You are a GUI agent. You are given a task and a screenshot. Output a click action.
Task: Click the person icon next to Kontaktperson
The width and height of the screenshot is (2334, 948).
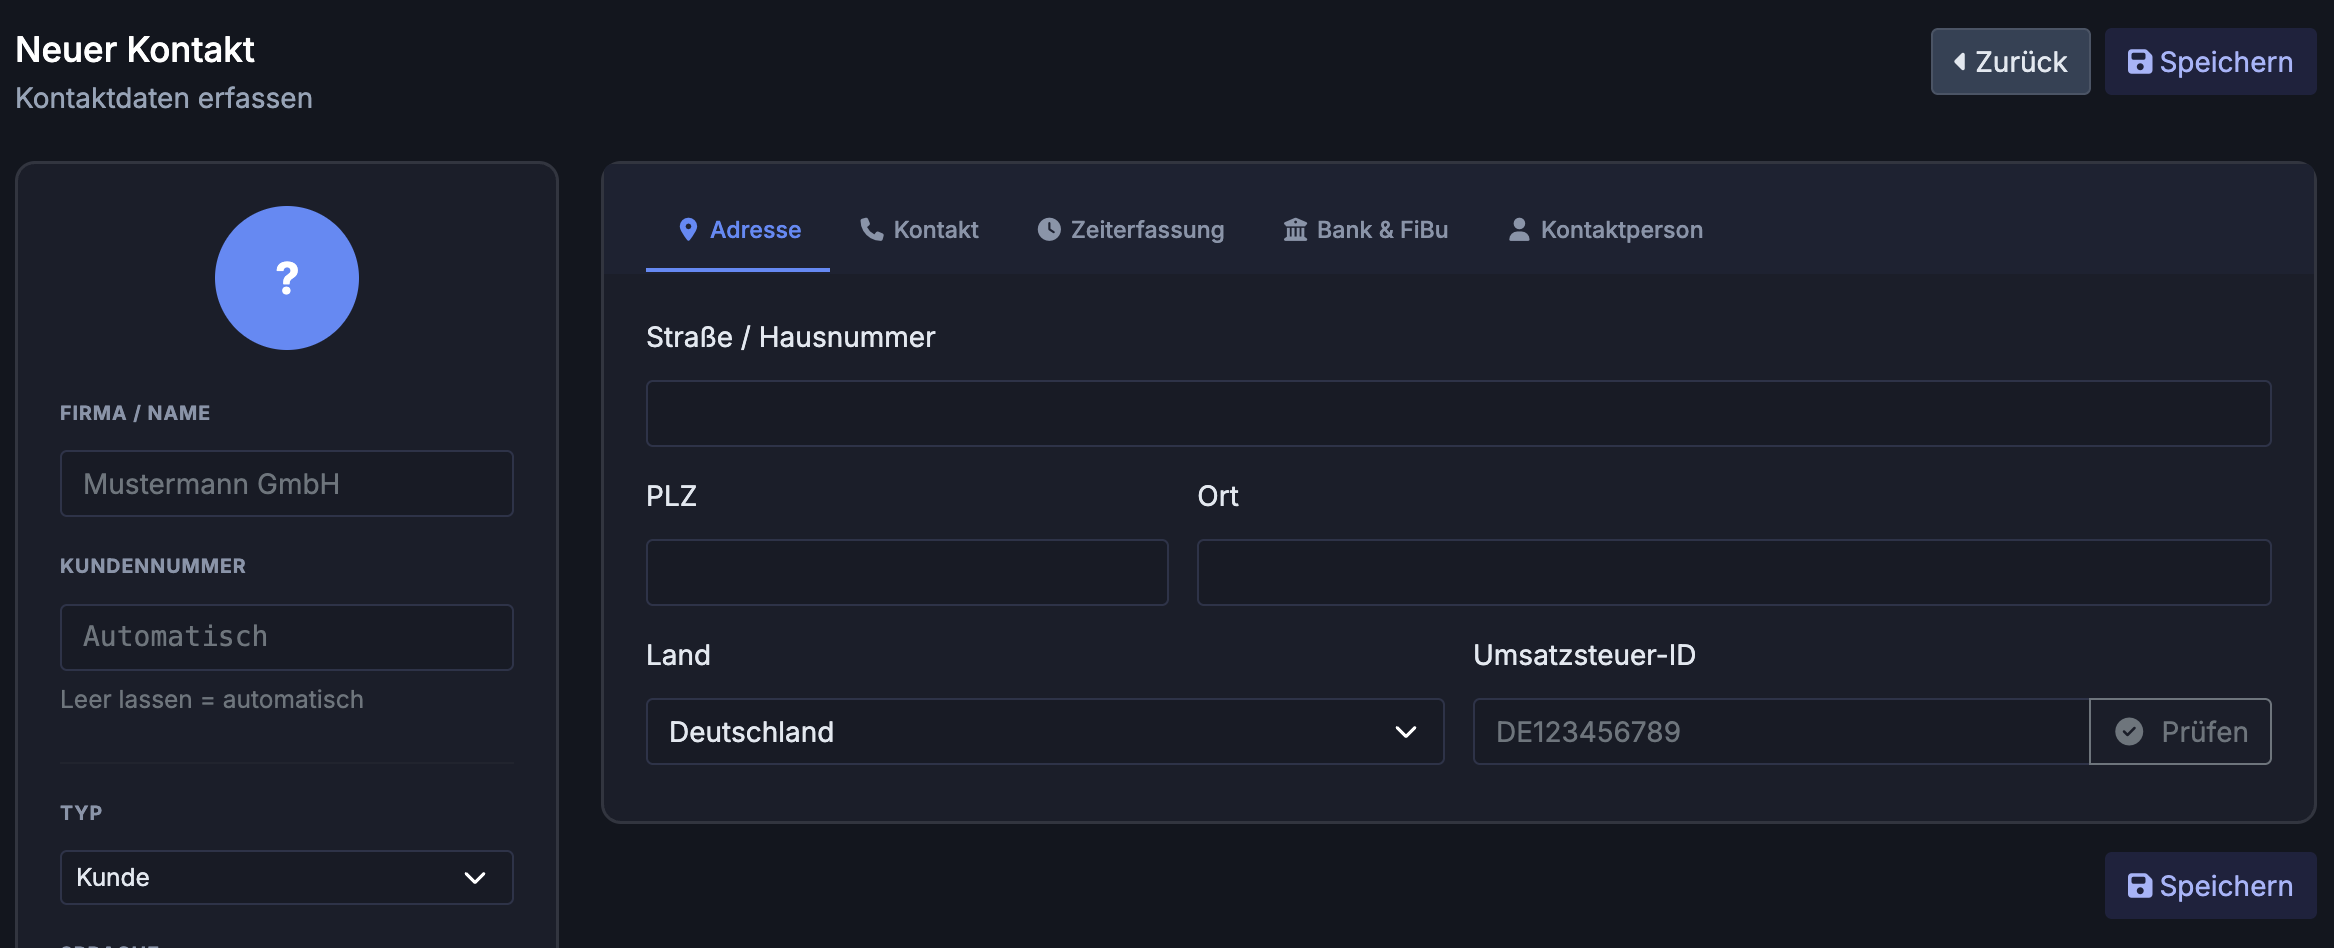click(x=1518, y=229)
